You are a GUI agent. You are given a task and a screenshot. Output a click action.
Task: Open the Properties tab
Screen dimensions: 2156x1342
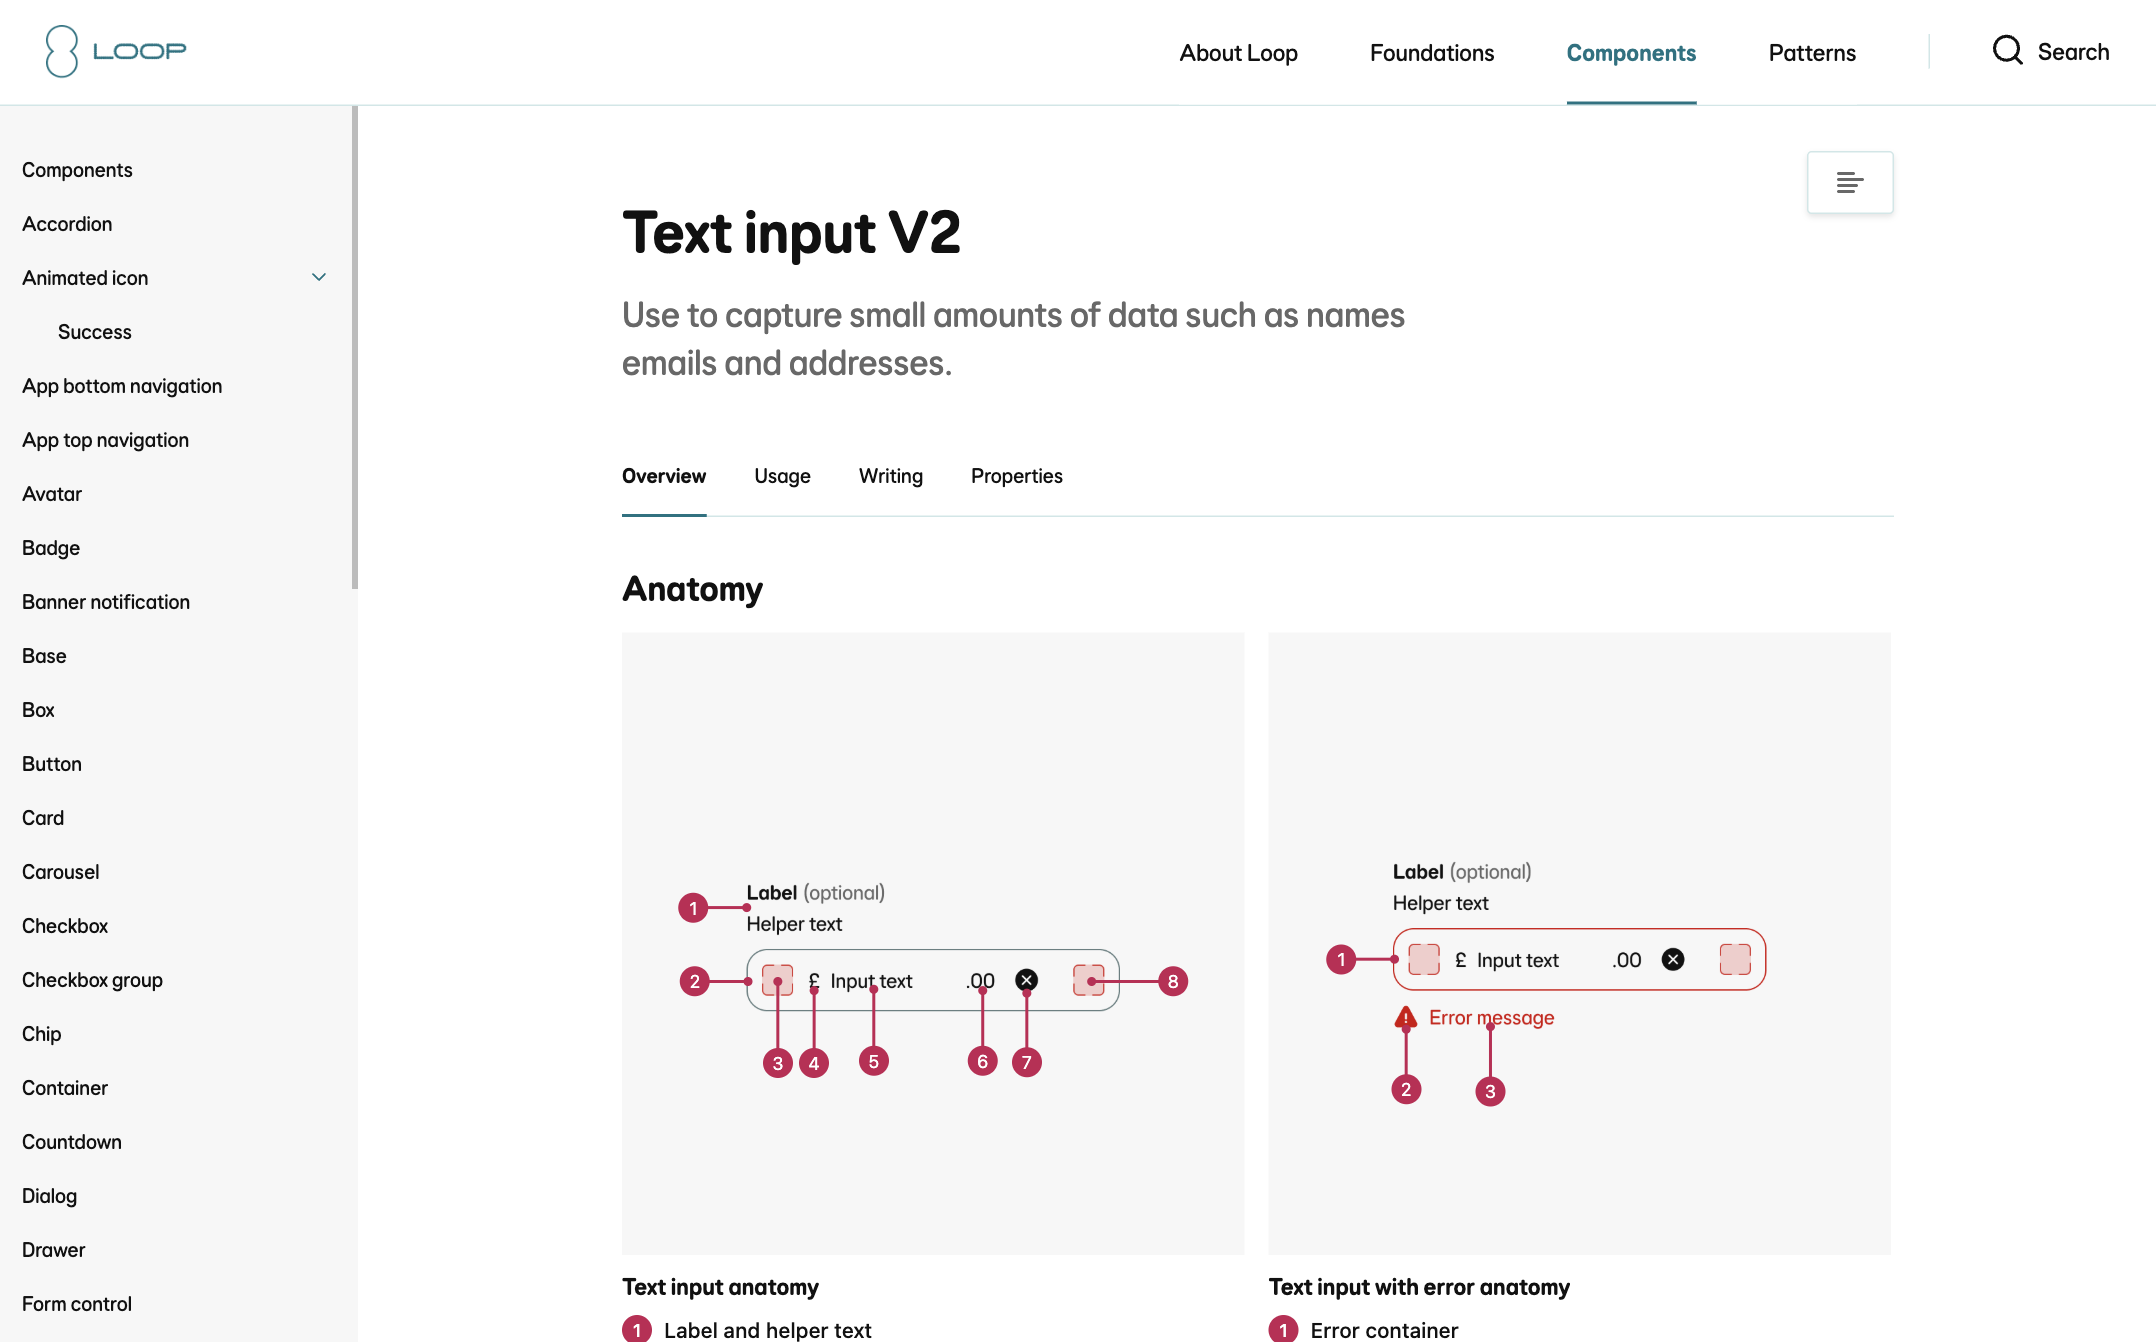click(x=1016, y=476)
